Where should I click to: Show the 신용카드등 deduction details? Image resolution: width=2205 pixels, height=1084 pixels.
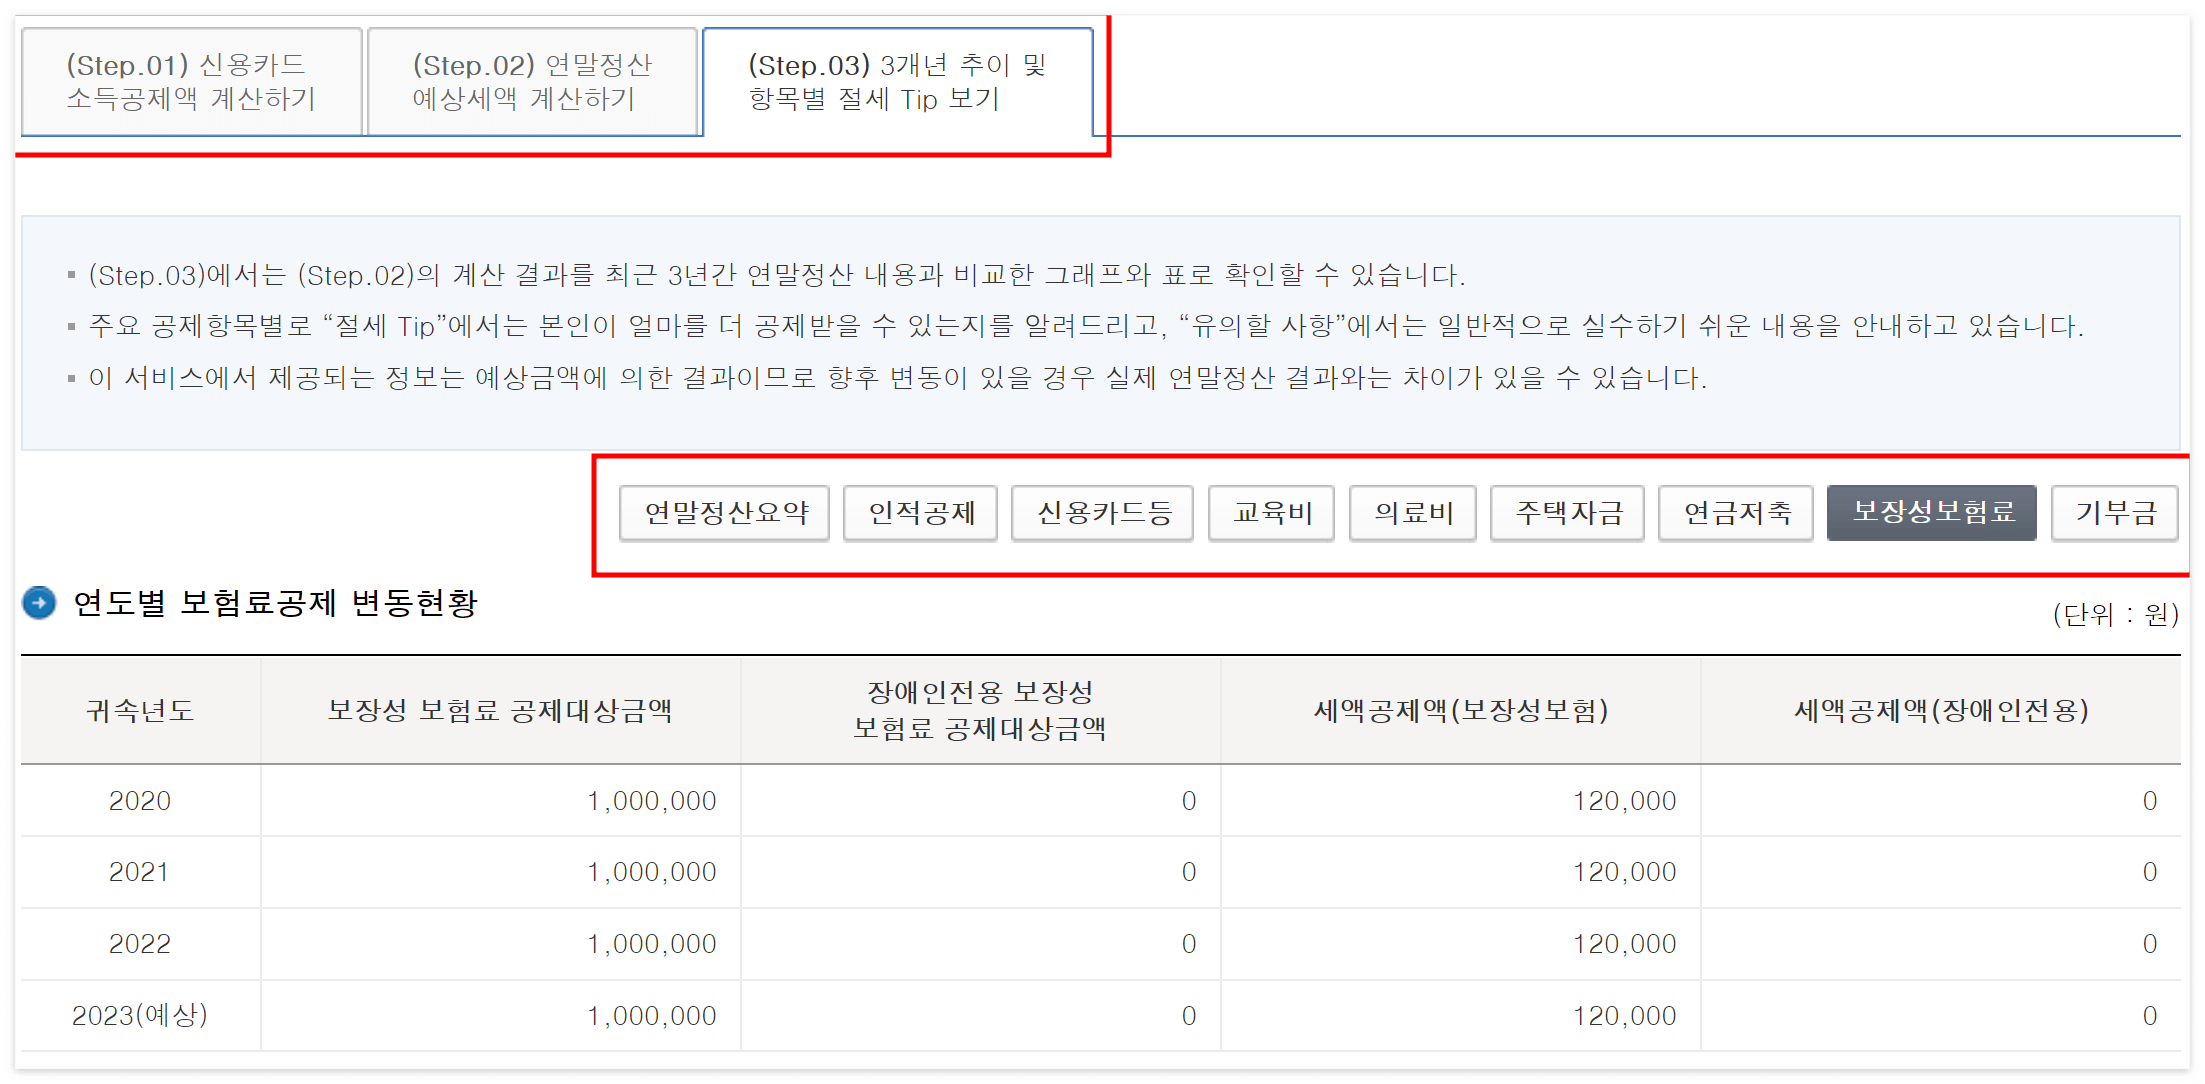(x=1102, y=513)
